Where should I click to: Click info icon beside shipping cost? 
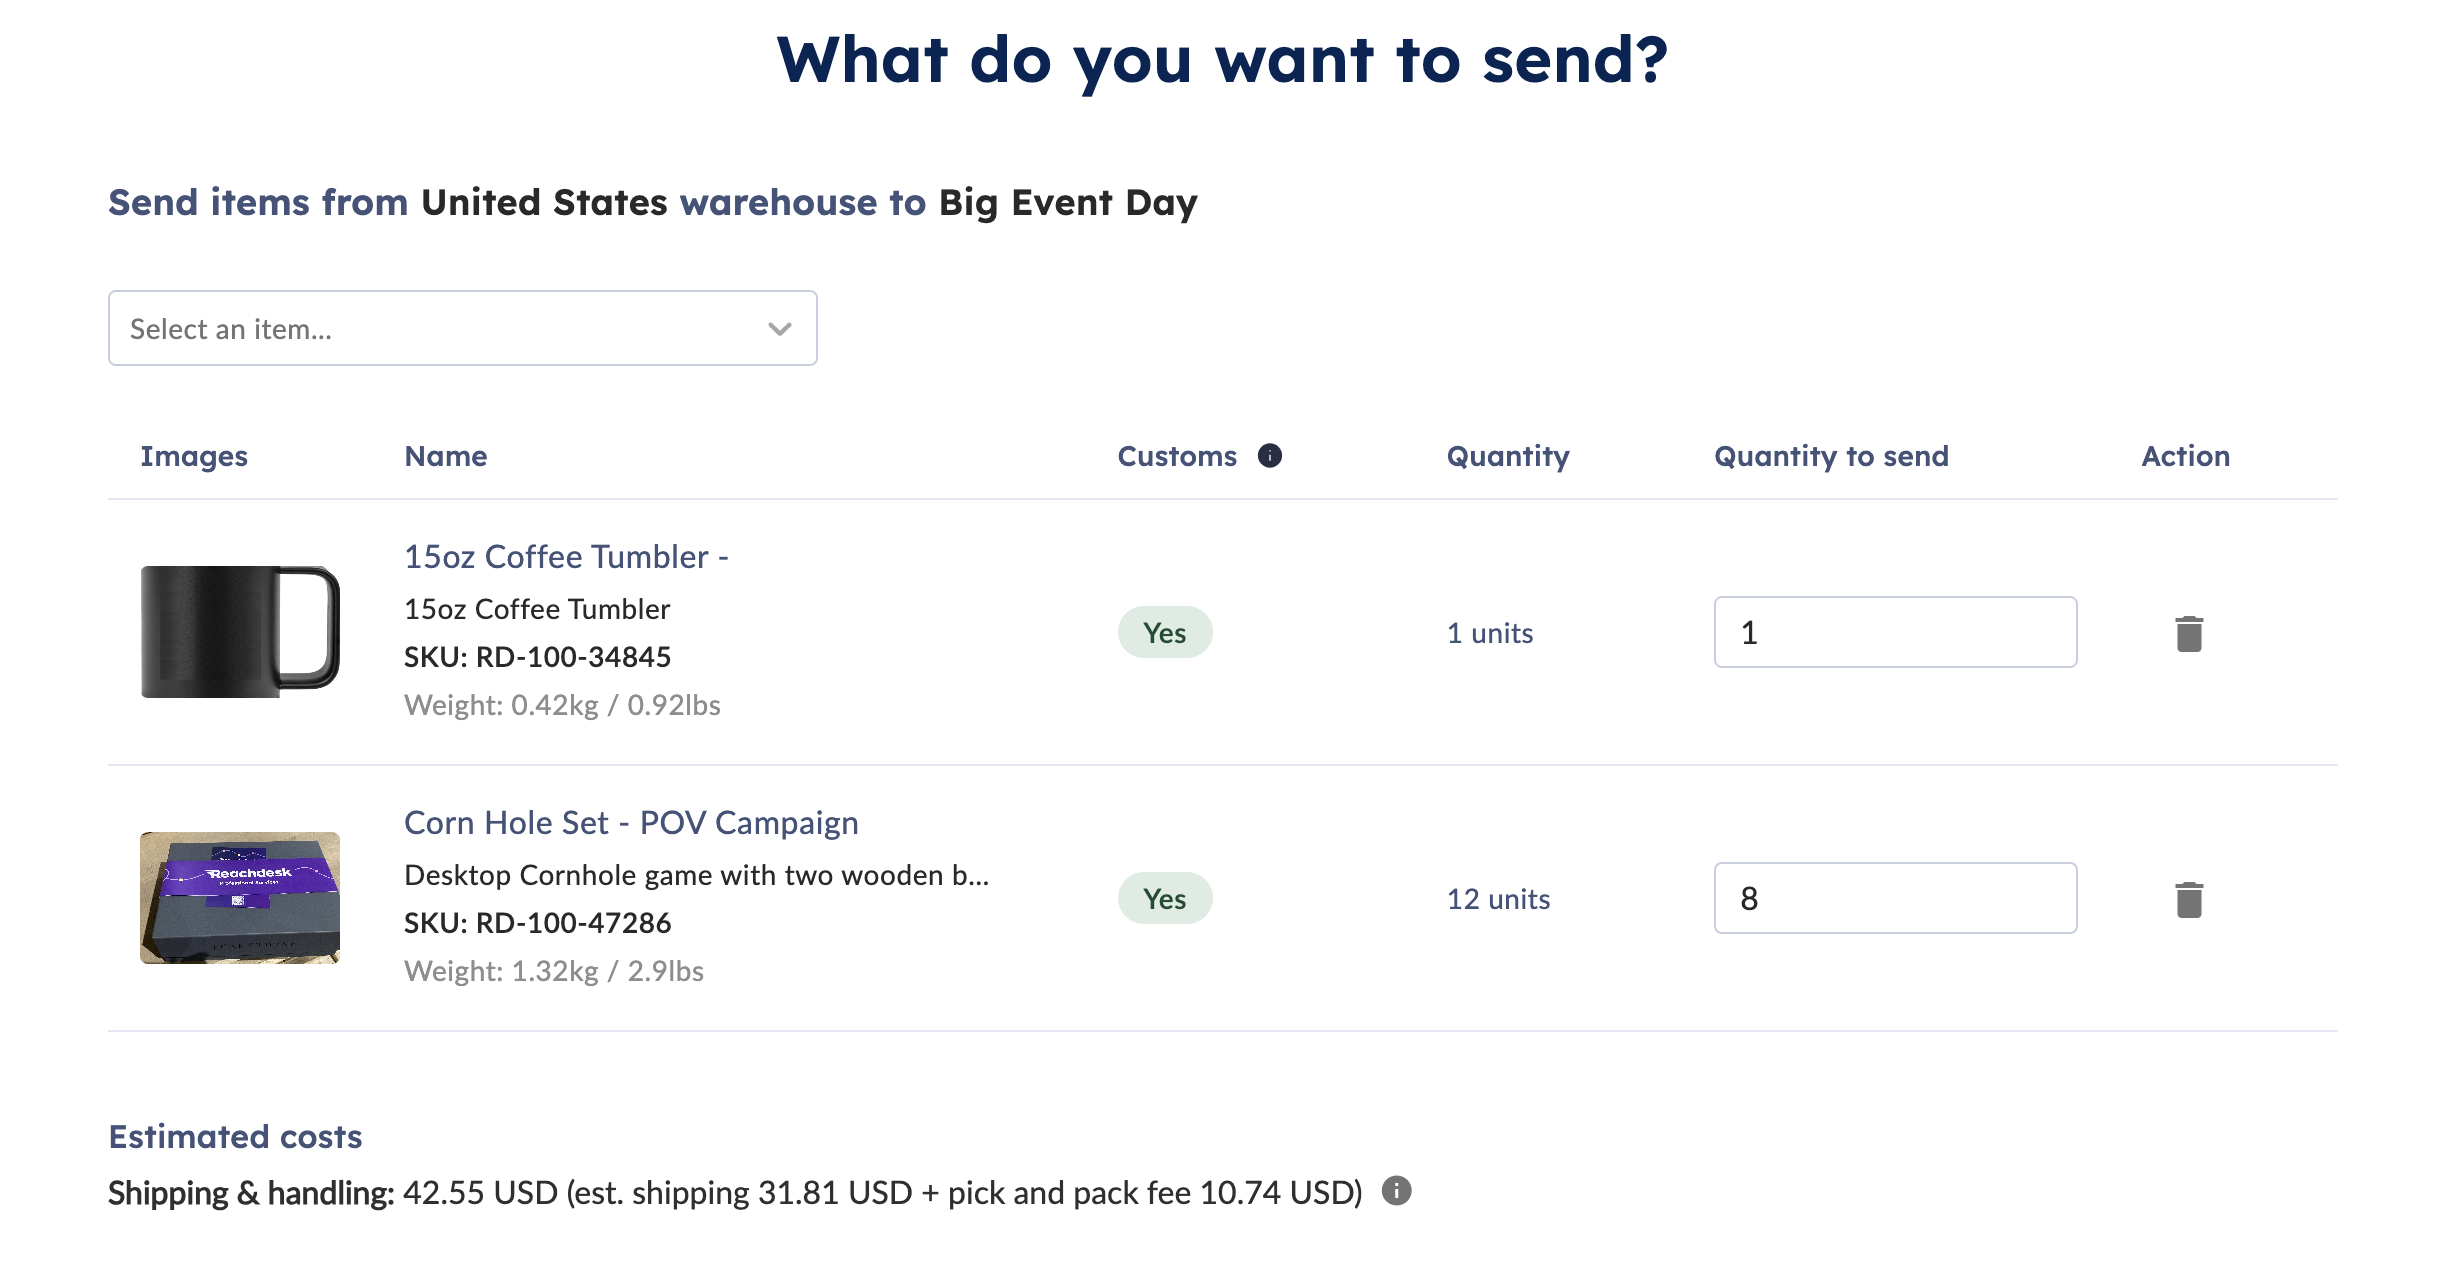(x=1396, y=1191)
